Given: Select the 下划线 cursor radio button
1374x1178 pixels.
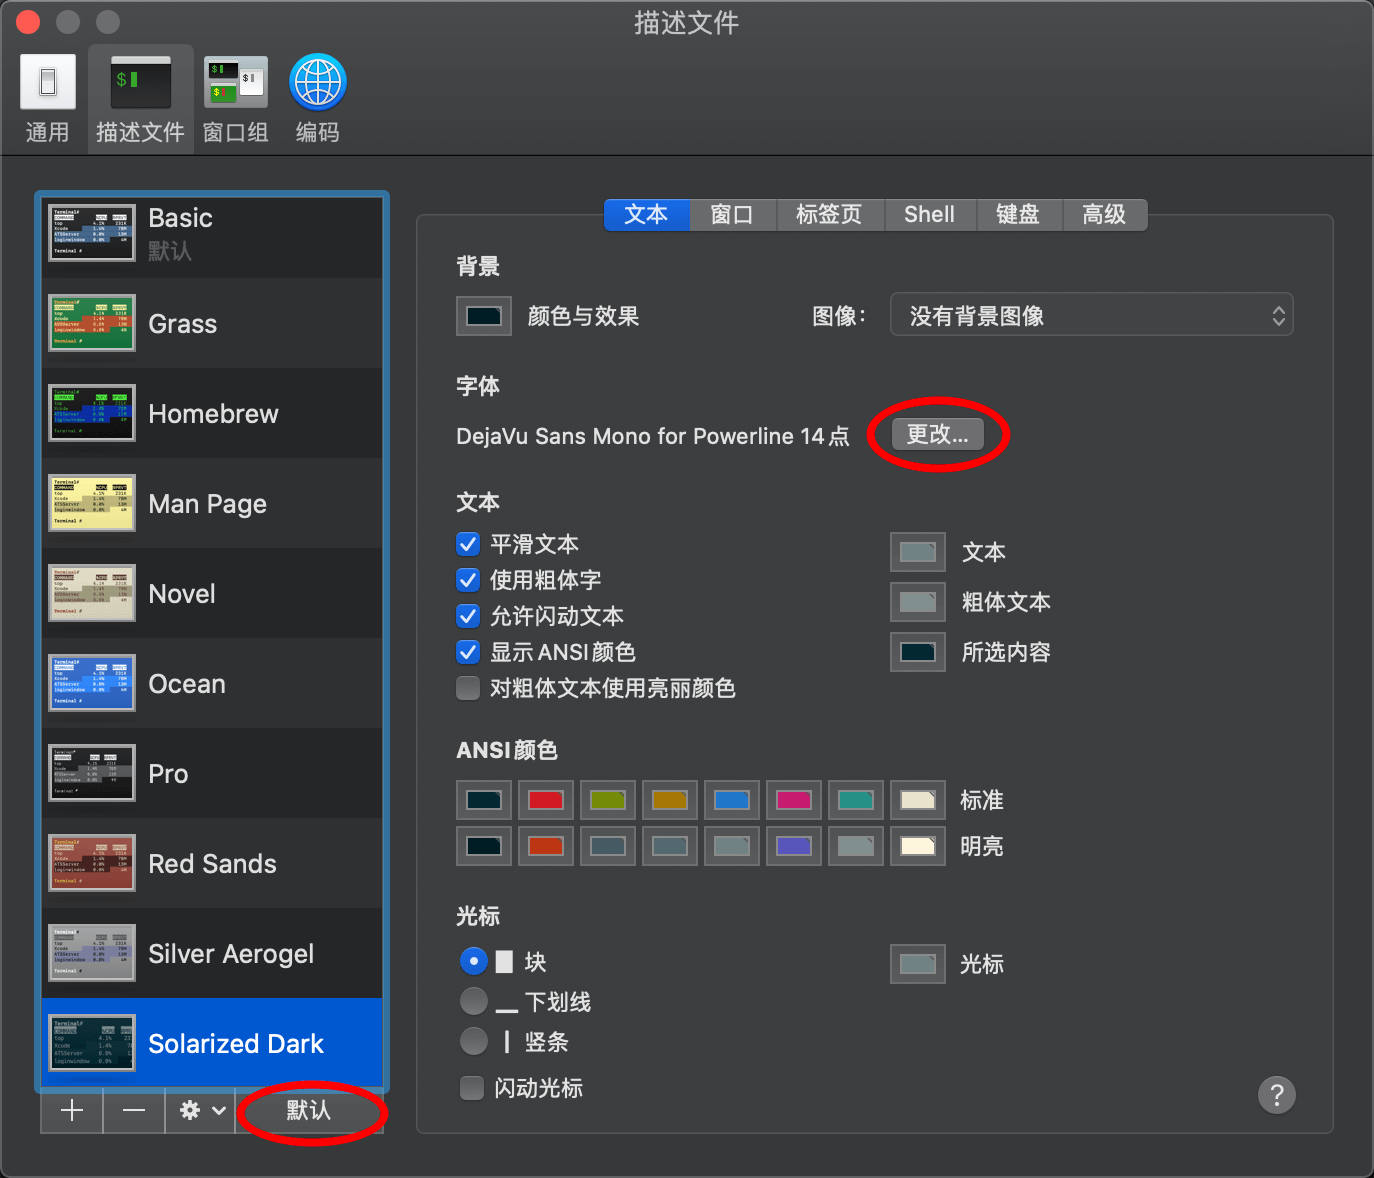Looking at the screenshot, I should tap(474, 1001).
